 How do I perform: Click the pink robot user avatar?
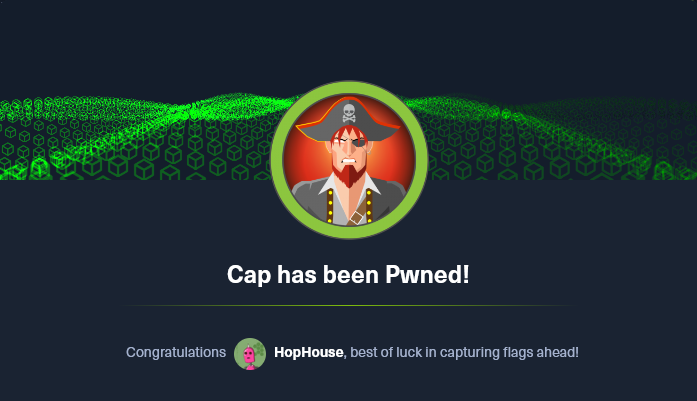coord(250,354)
